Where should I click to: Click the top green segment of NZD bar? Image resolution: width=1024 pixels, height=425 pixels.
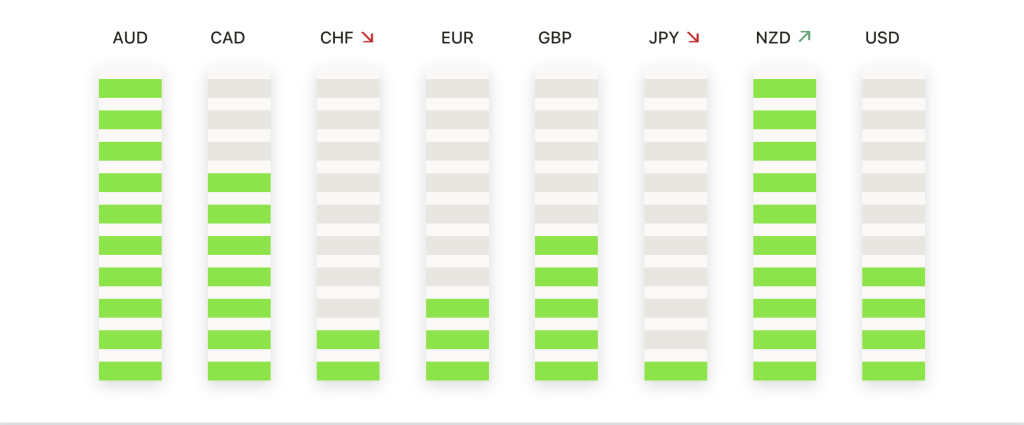click(x=784, y=88)
